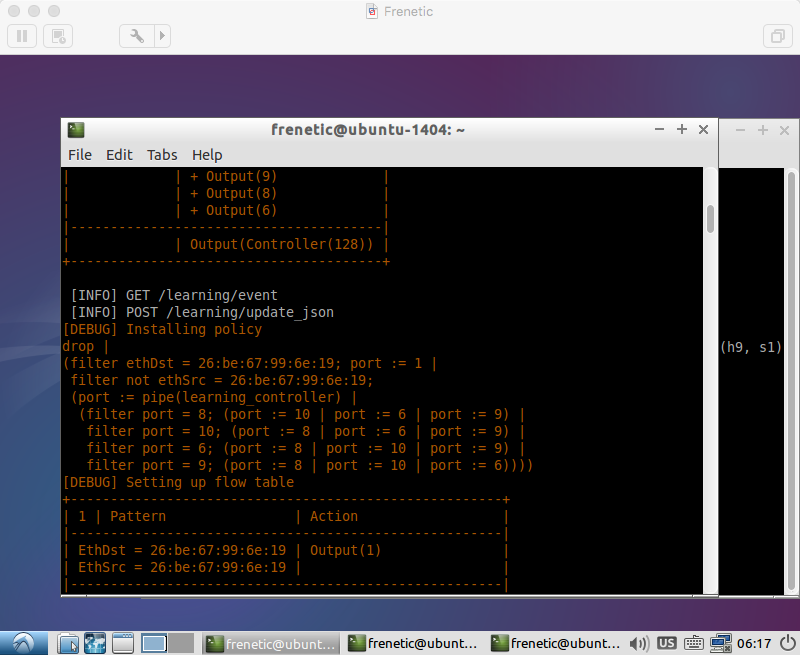Click the Frenetic title document icon

click(x=372, y=11)
